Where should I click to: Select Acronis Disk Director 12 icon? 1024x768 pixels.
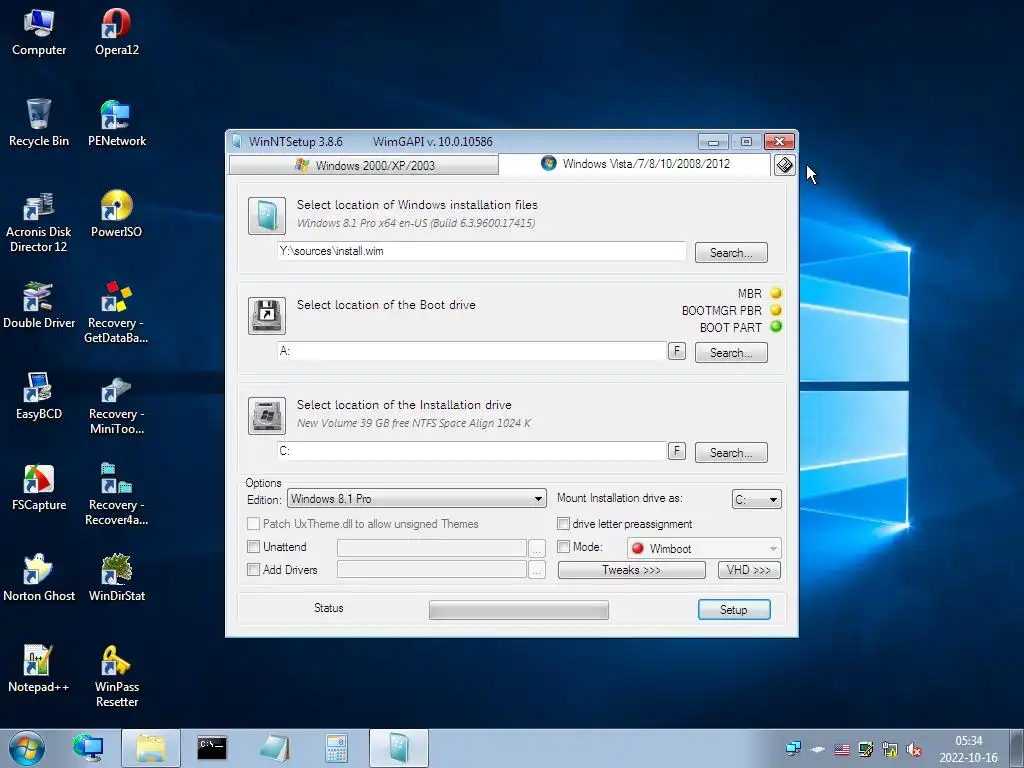[39, 222]
